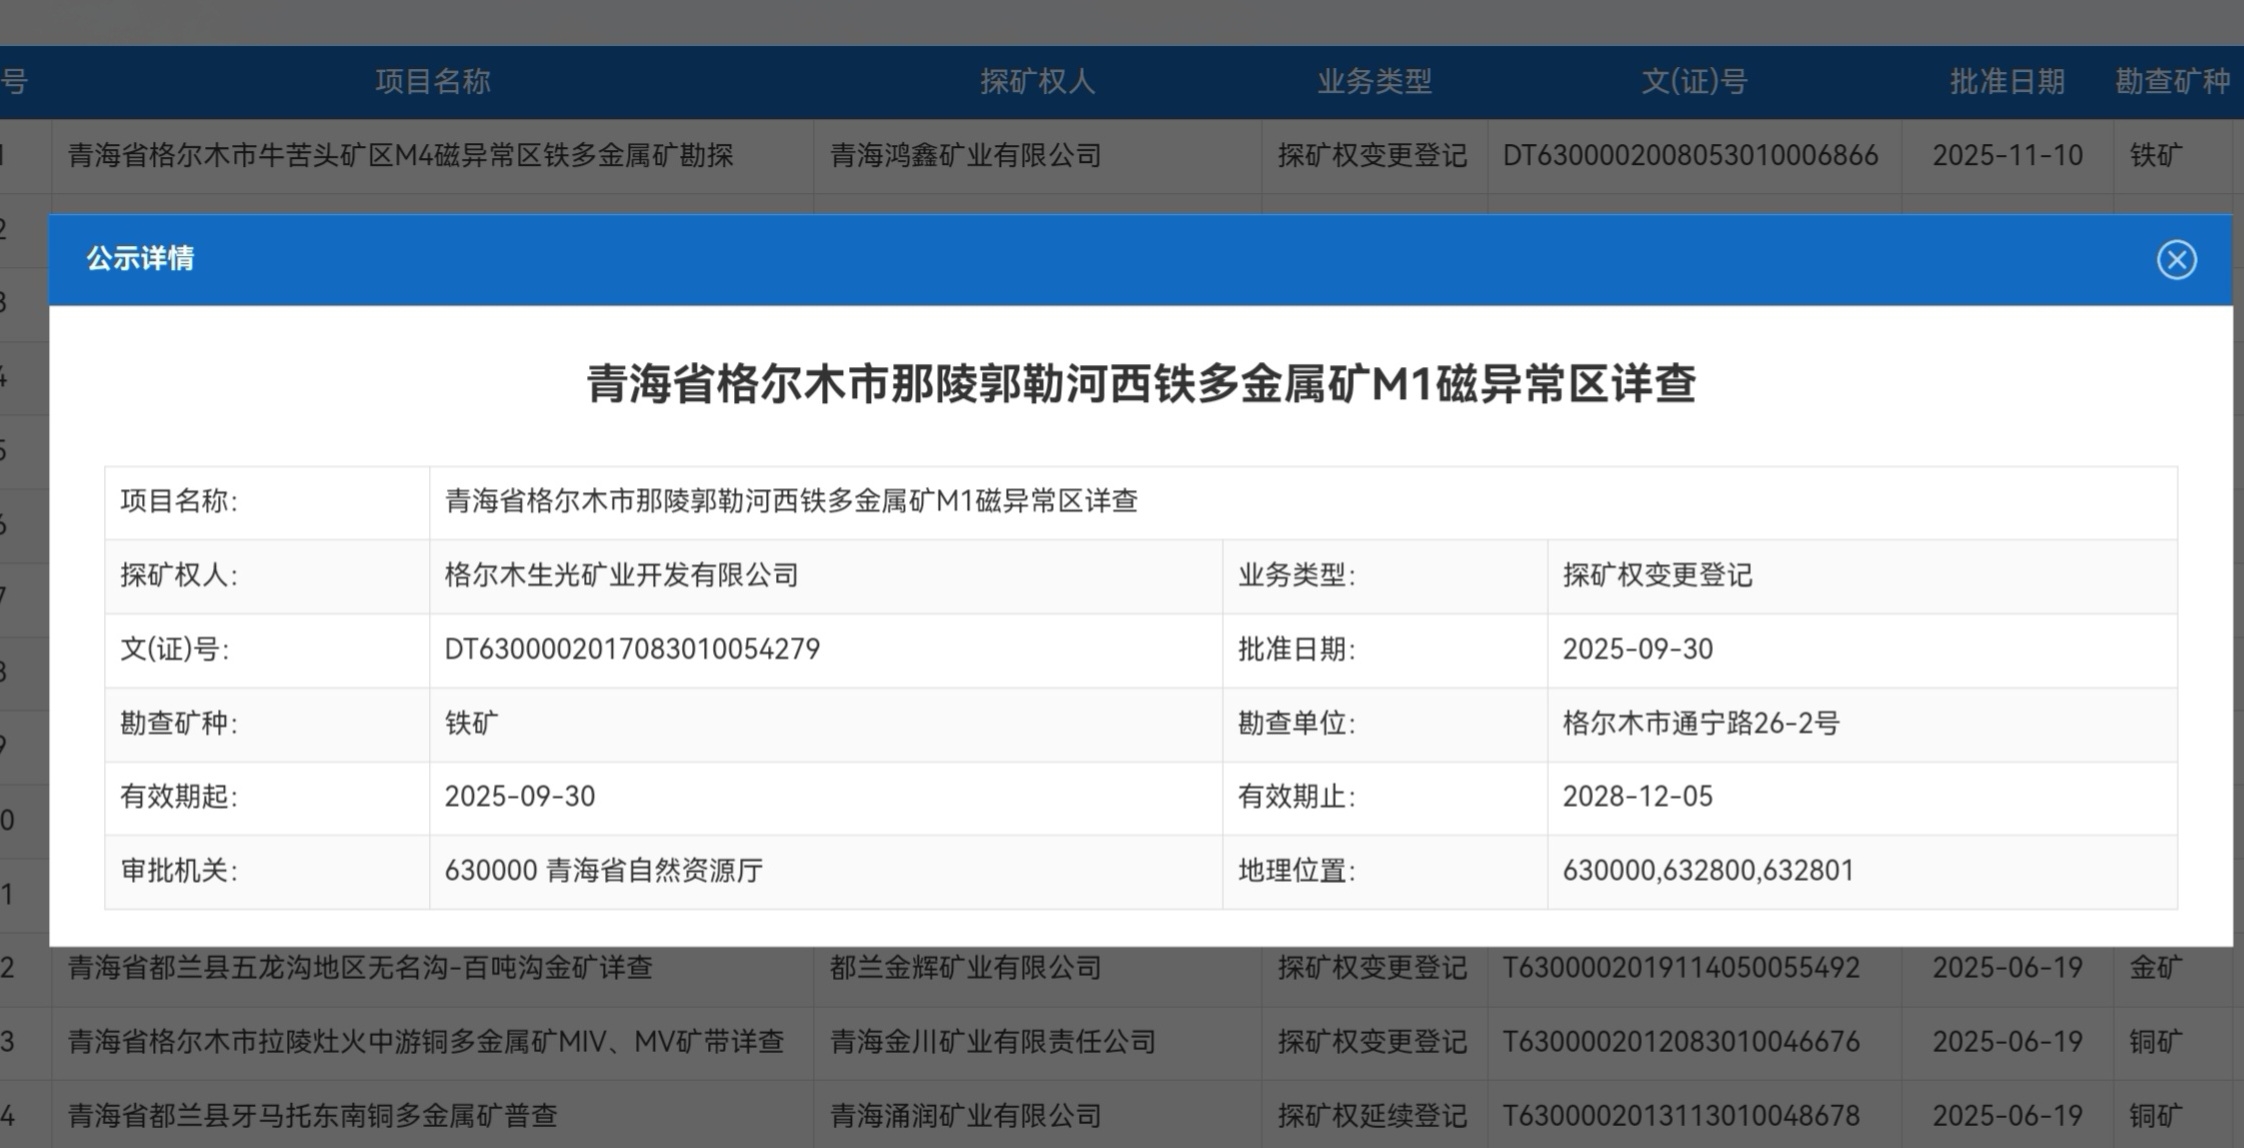
Task: Click the 探矿权人 column header
Action: pyautogui.click(x=1037, y=82)
